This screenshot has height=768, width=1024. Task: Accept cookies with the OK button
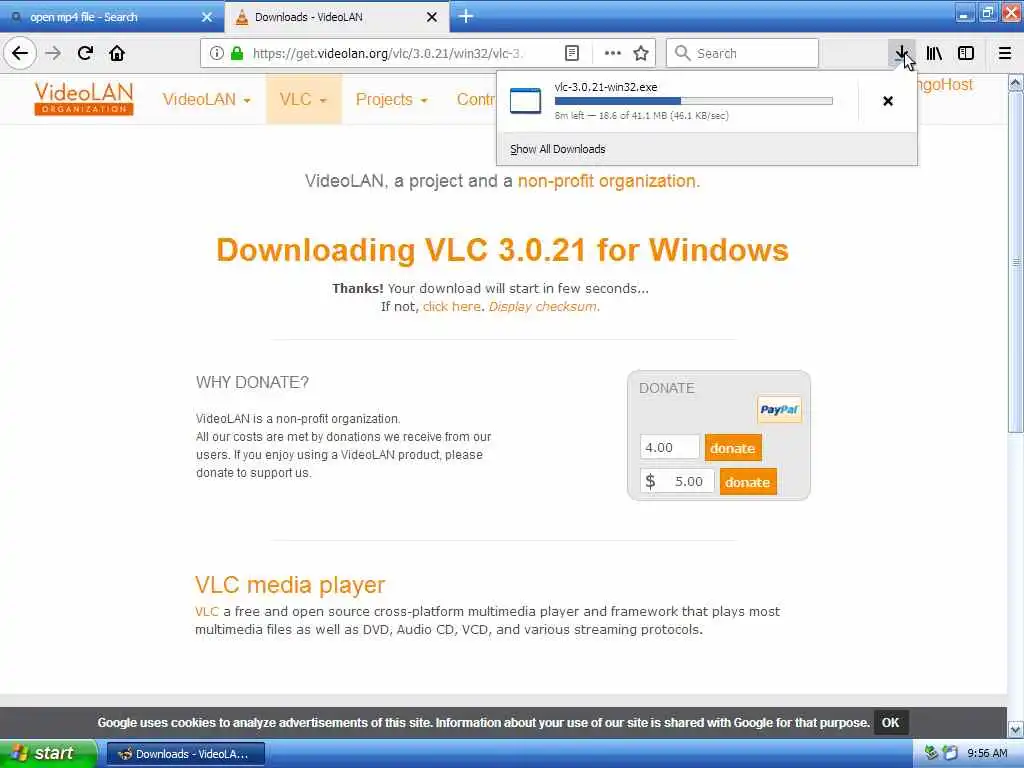(x=890, y=722)
